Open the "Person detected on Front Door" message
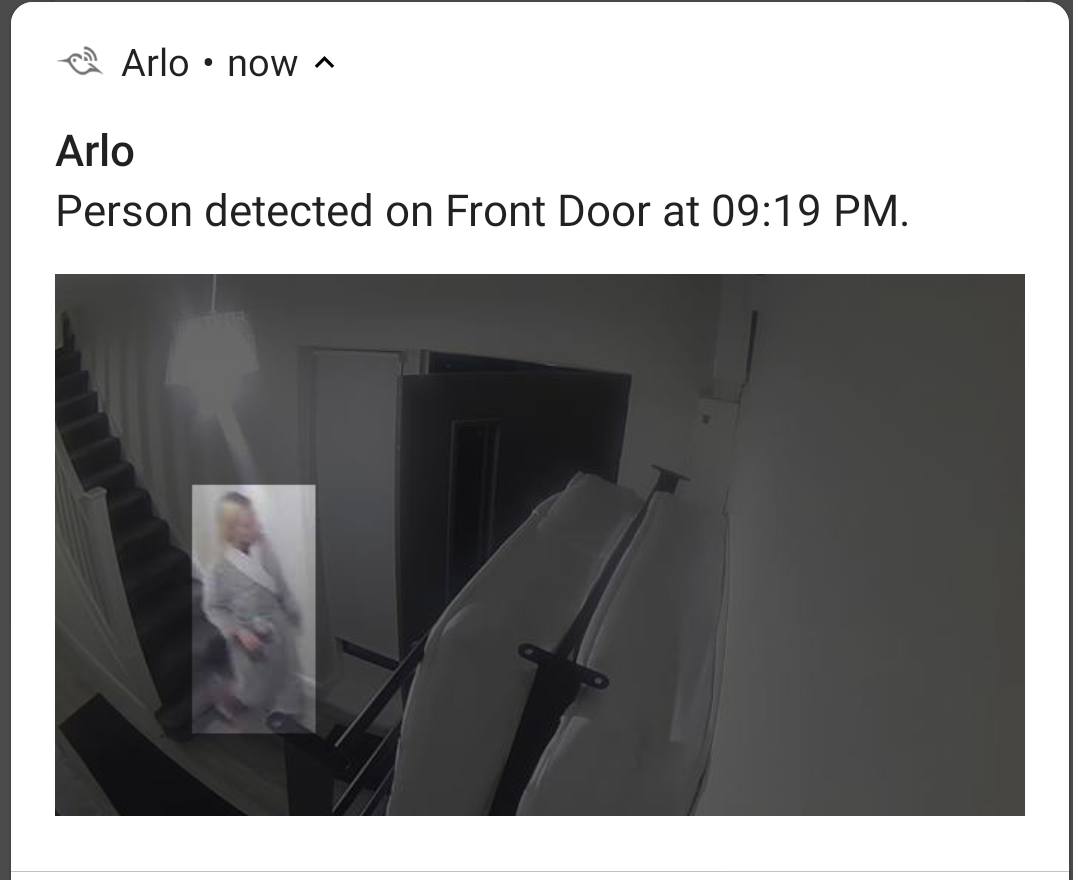Viewport: 1073px width, 880px height. coord(482,211)
